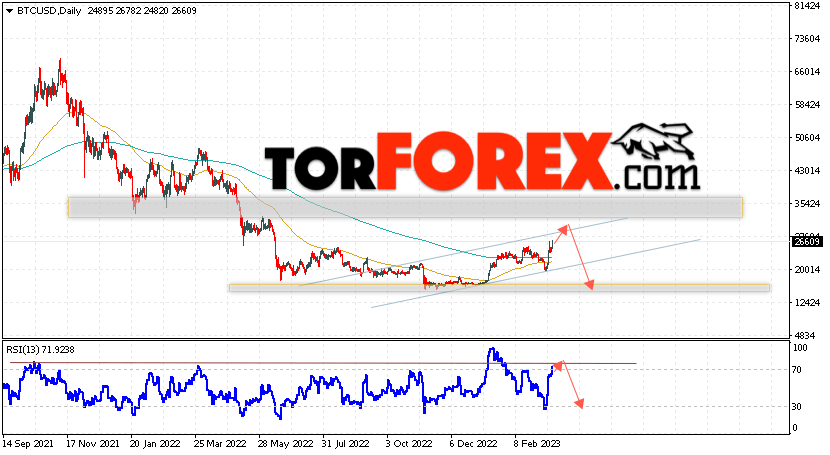Image resolution: width=830 pixels, height=455 pixels.
Task: Select the date label 20 Jan 2022
Action: point(155,443)
